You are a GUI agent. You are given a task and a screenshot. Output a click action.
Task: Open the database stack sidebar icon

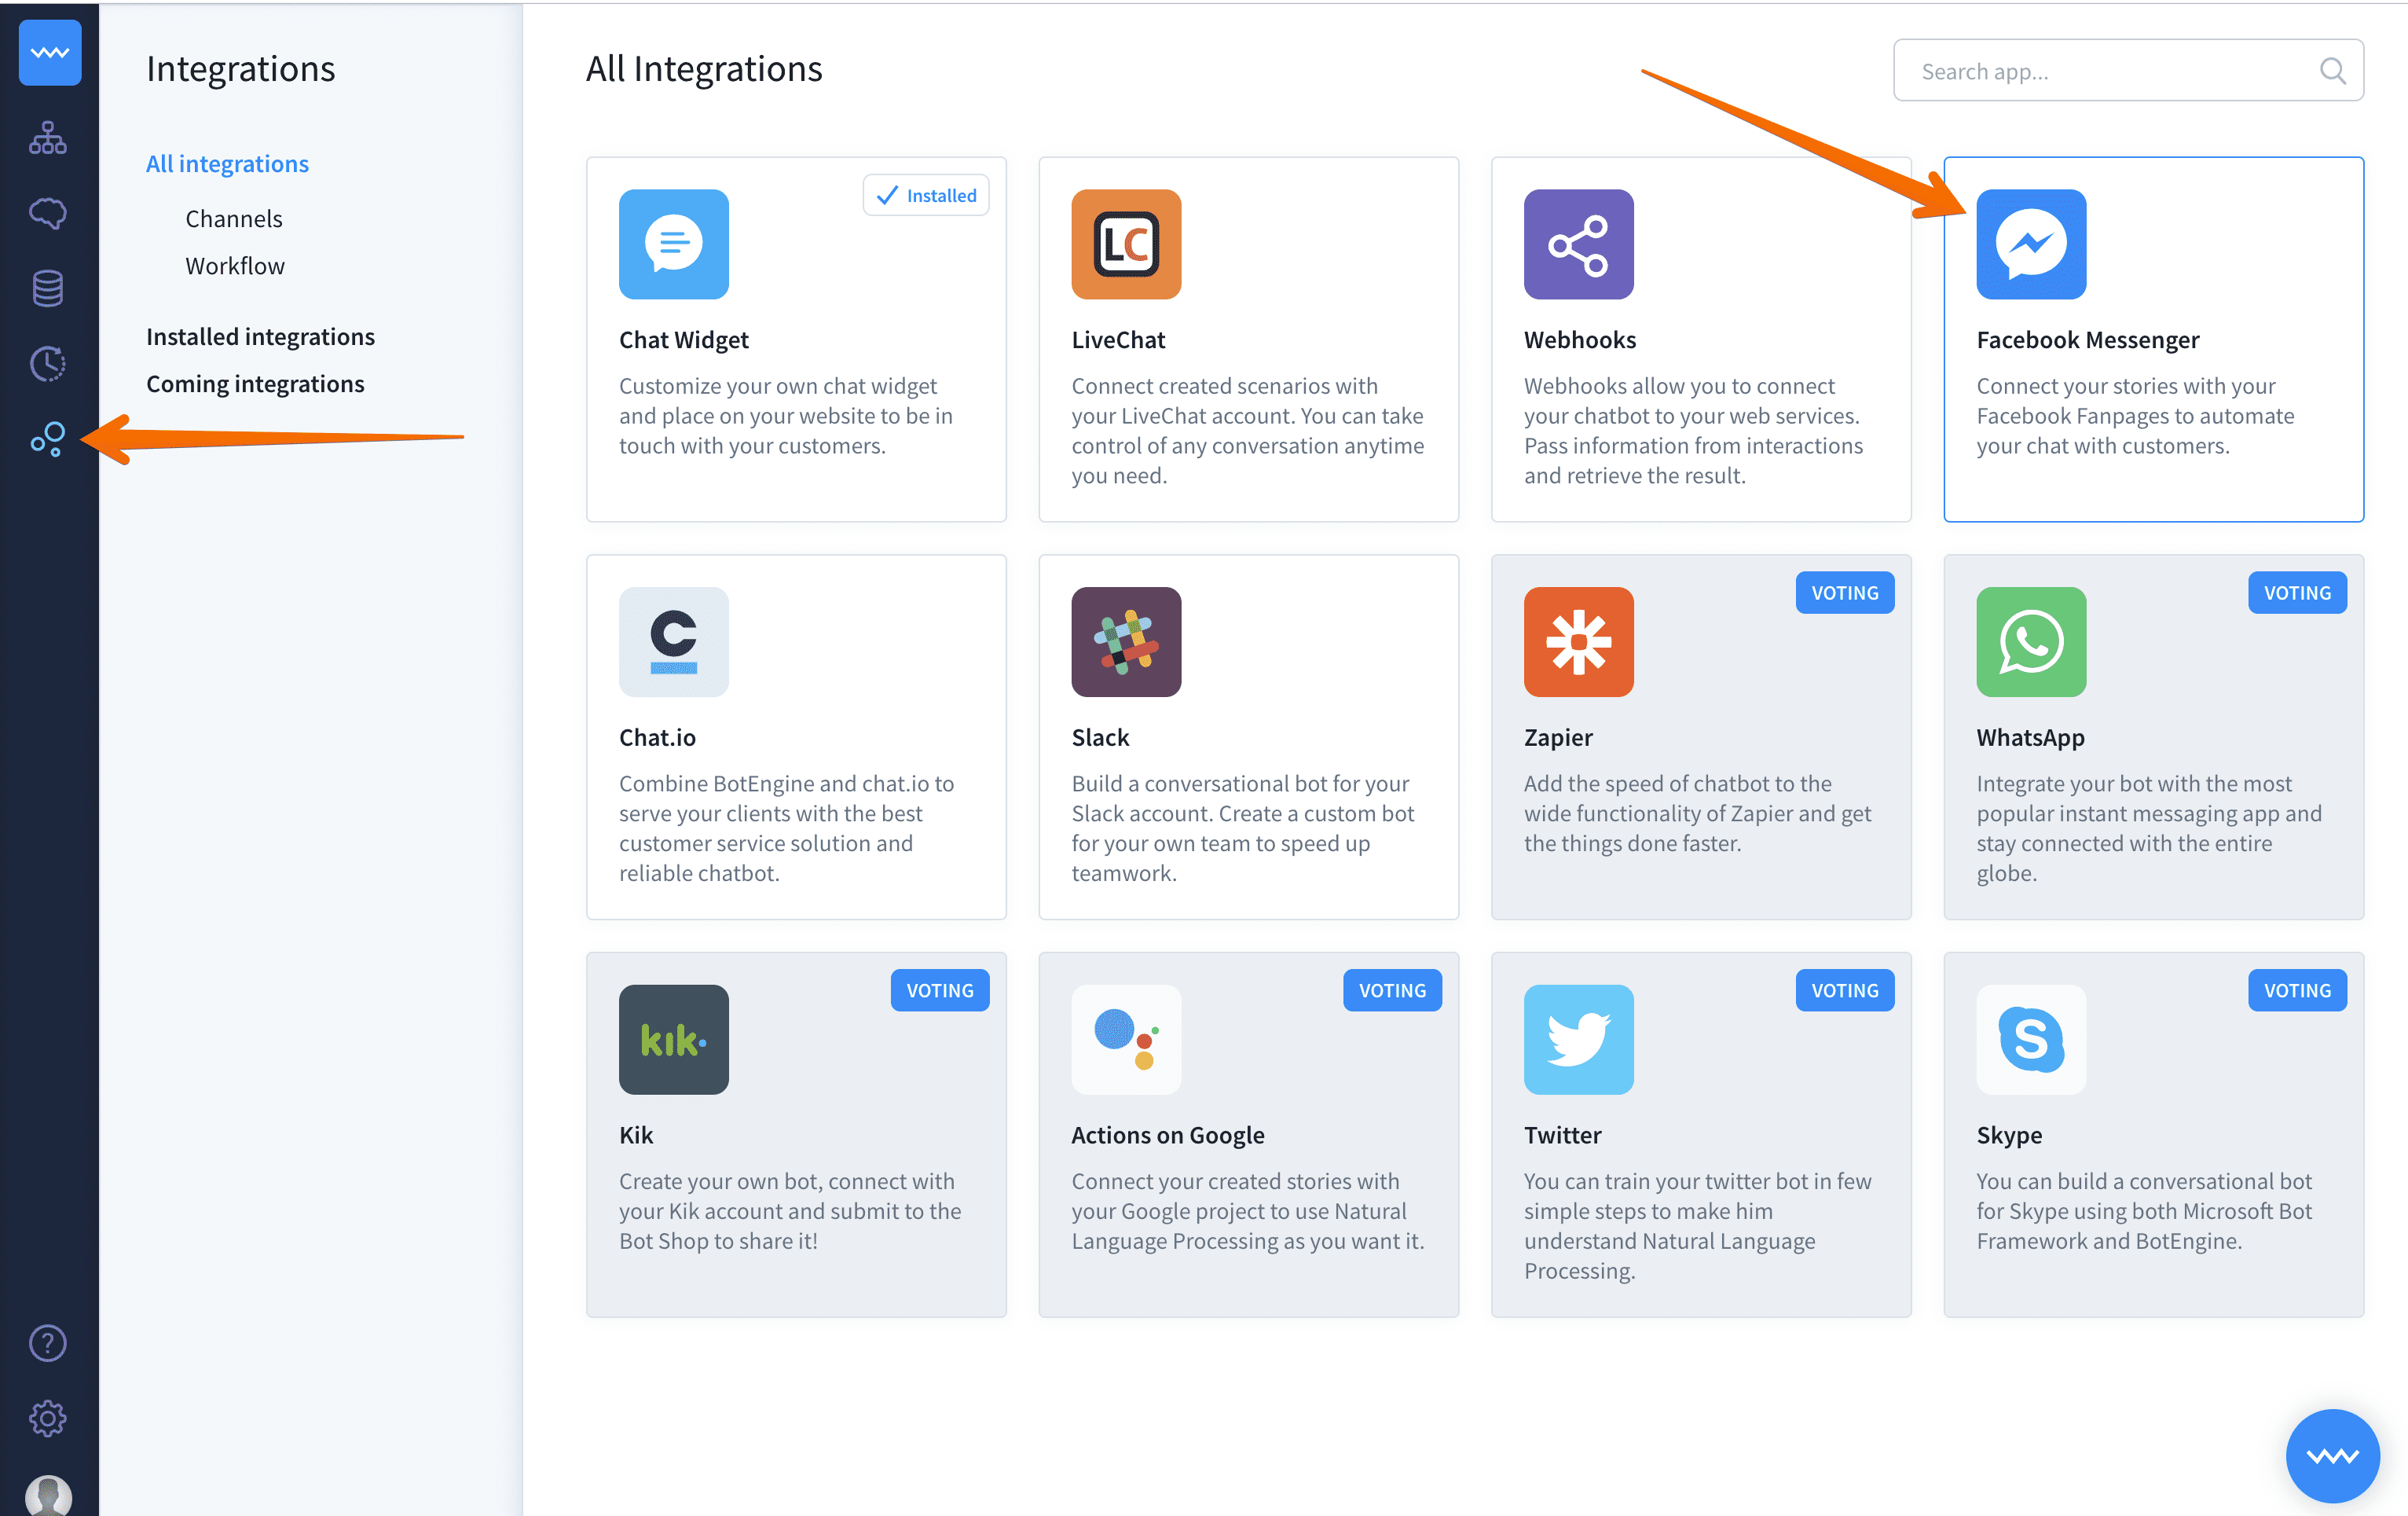coord(48,288)
